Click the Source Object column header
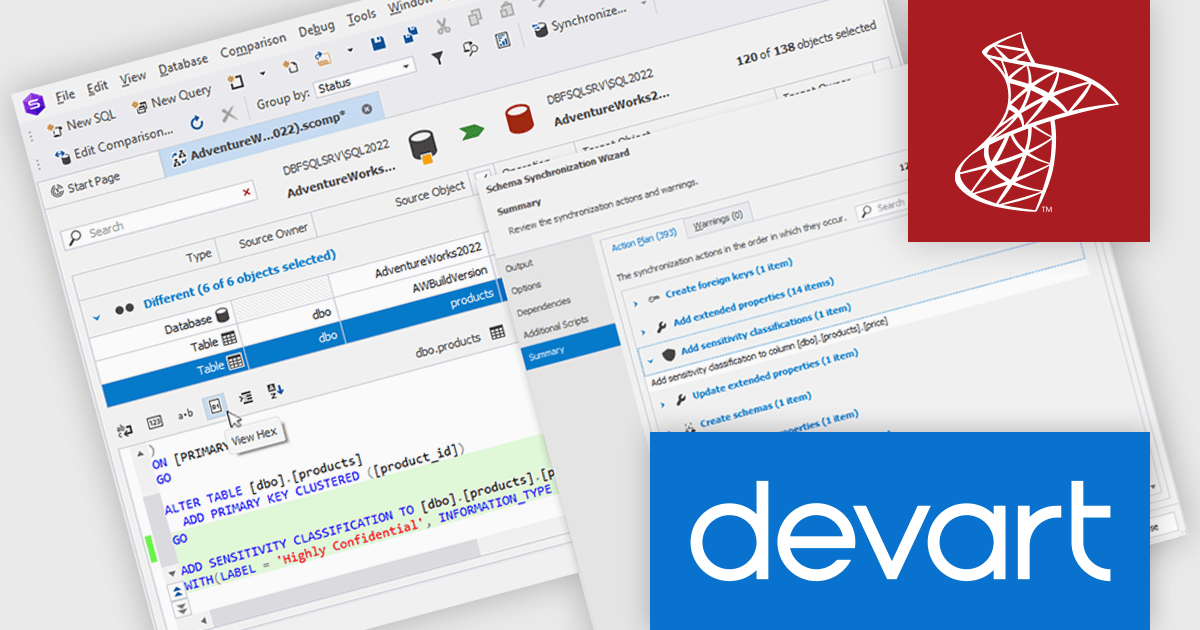The width and height of the screenshot is (1200, 630). click(x=430, y=193)
